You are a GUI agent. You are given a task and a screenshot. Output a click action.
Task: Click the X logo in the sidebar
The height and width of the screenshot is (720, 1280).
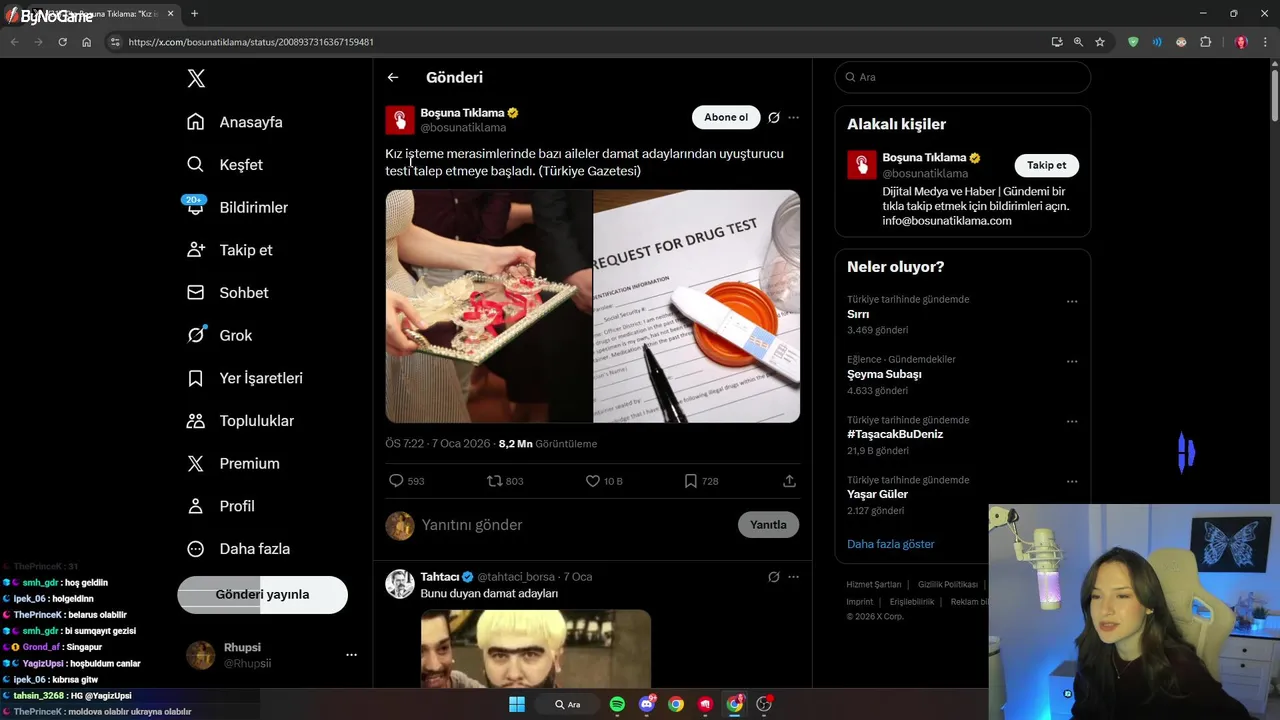[196, 79]
